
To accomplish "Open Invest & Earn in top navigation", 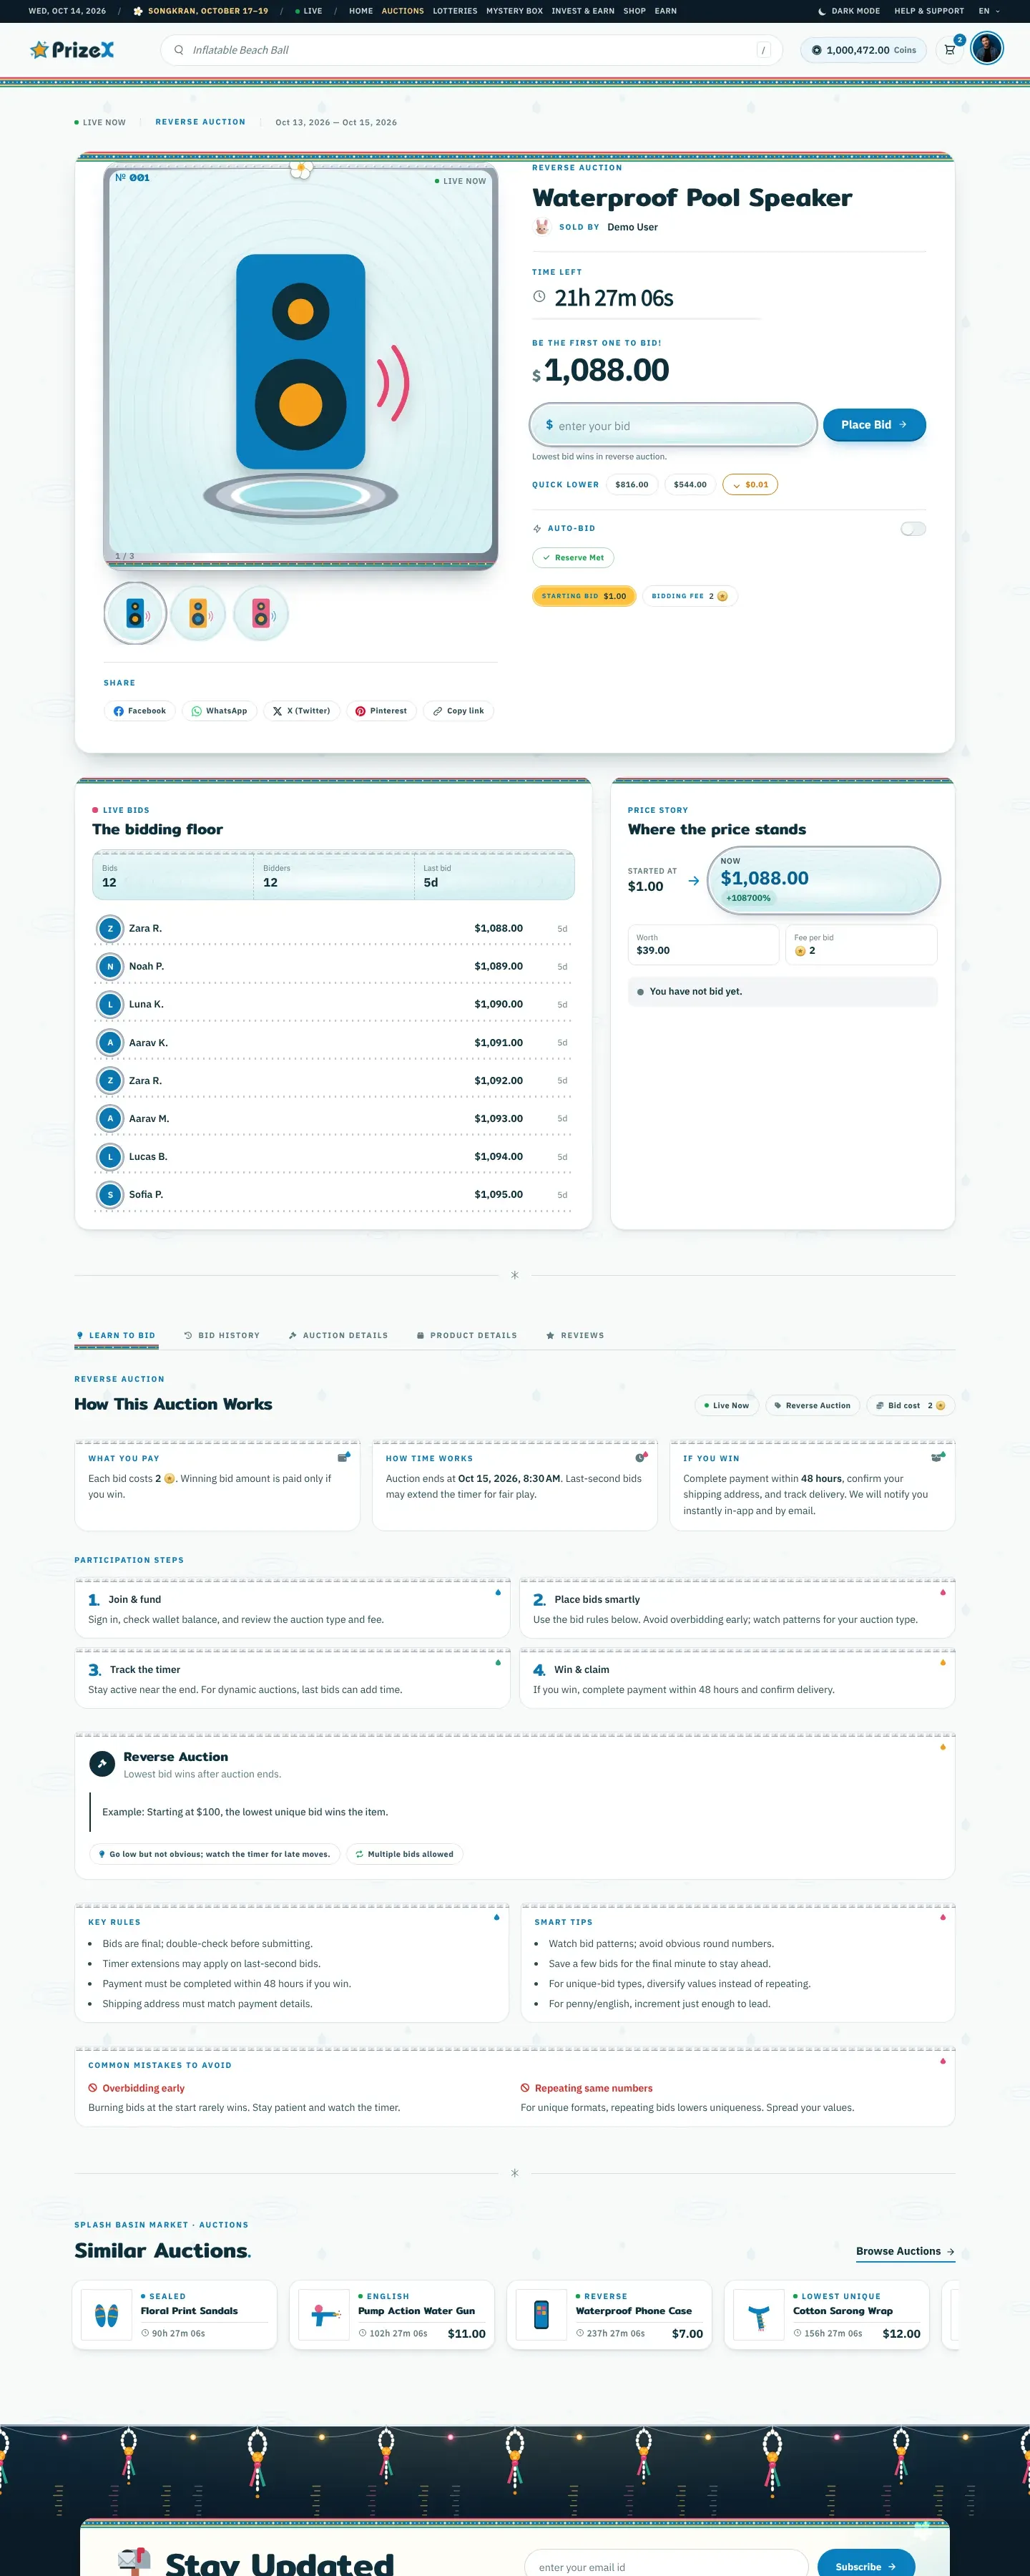I will [583, 11].
